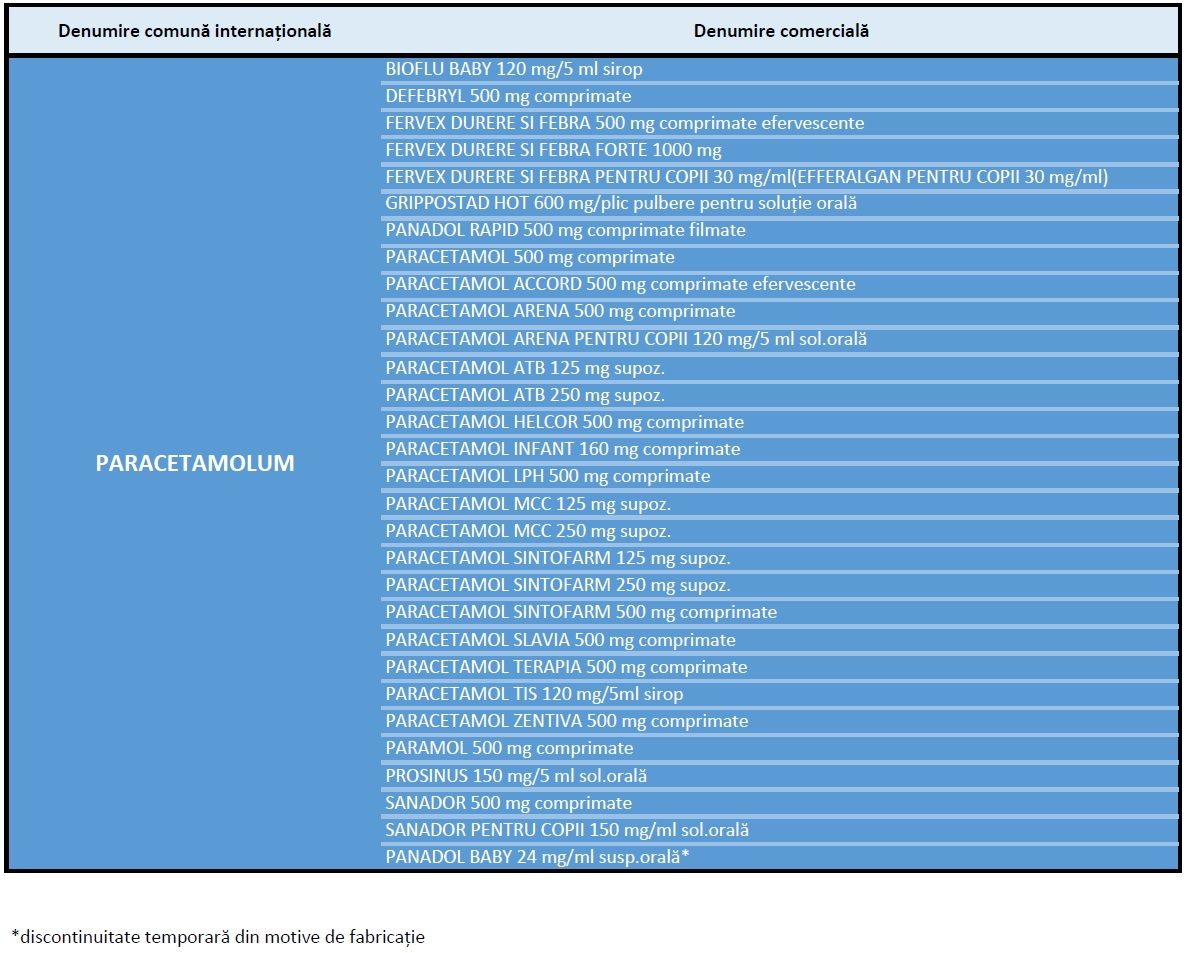The height and width of the screenshot is (953, 1196).
Task: Click PARACETAMOL ARENA 500 mg comprimate
Action: [780, 311]
